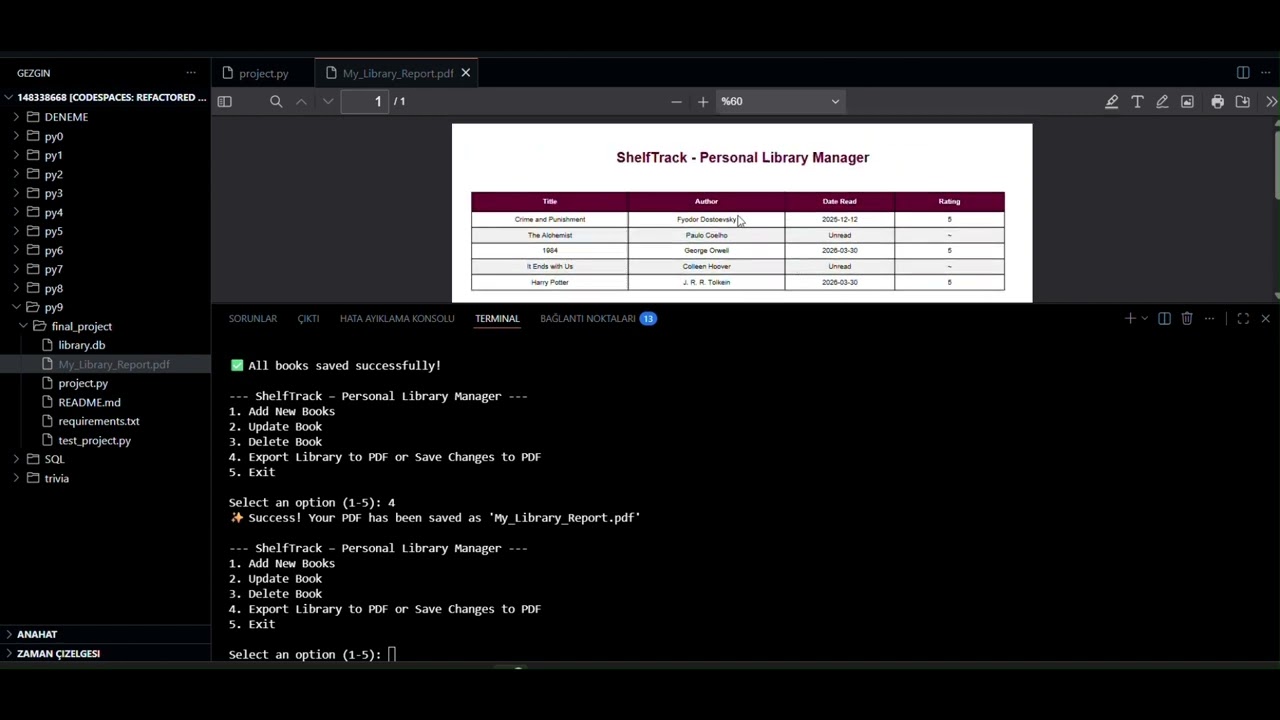
Task: Download the PDF file
Action: click(x=1242, y=101)
